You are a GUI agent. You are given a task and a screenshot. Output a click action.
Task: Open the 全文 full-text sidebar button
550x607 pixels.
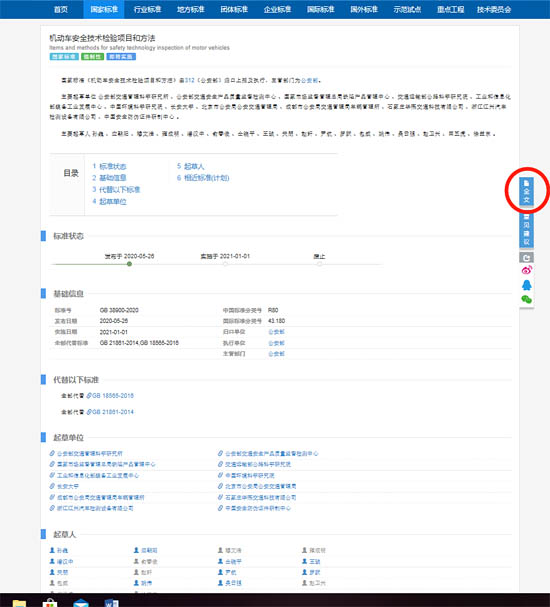click(x=526, y=191)
